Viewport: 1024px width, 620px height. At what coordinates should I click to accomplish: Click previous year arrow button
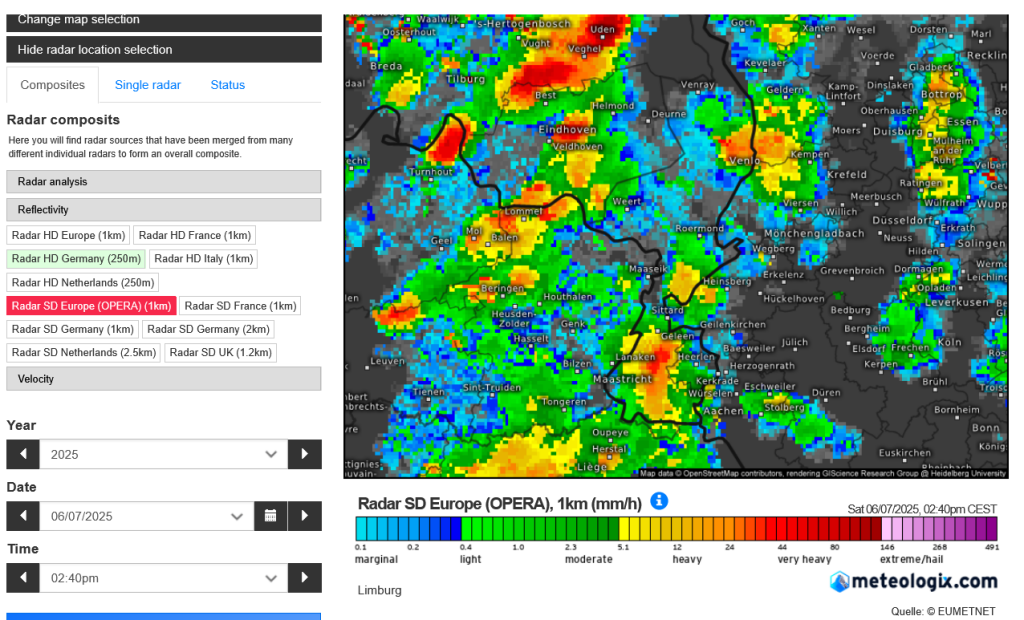tap(22, 454)
